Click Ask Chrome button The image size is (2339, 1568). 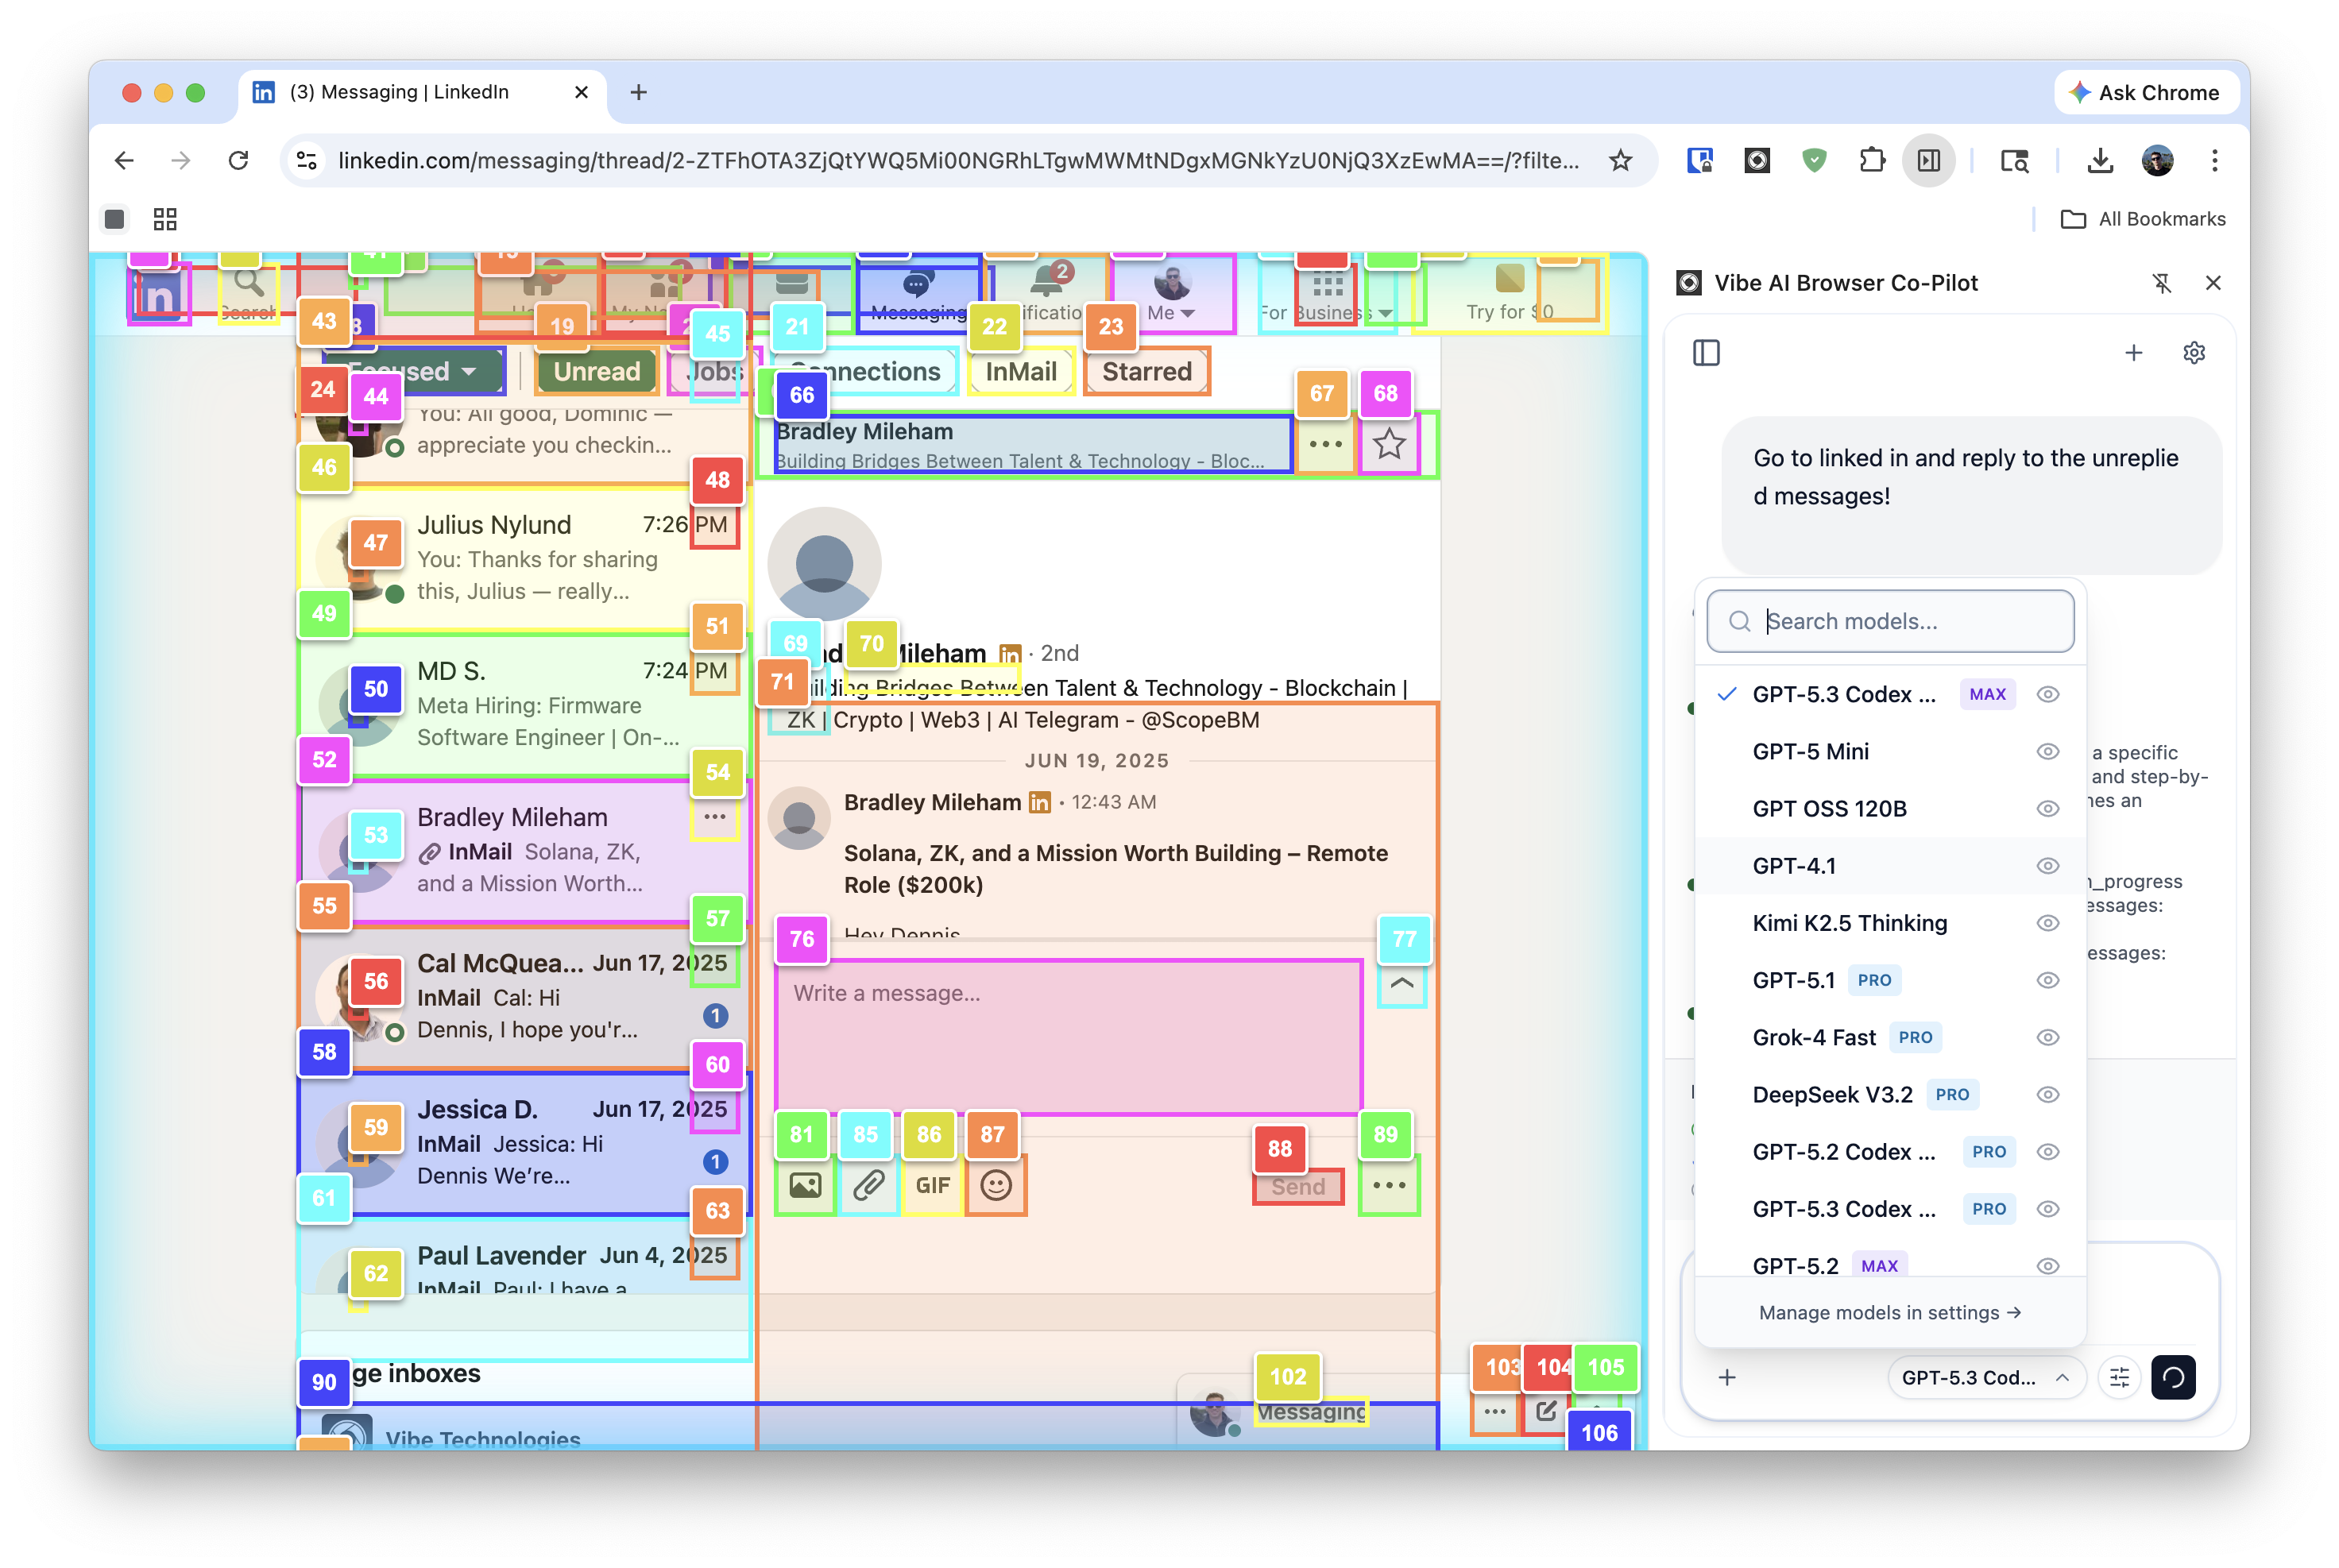[2144, 93]
